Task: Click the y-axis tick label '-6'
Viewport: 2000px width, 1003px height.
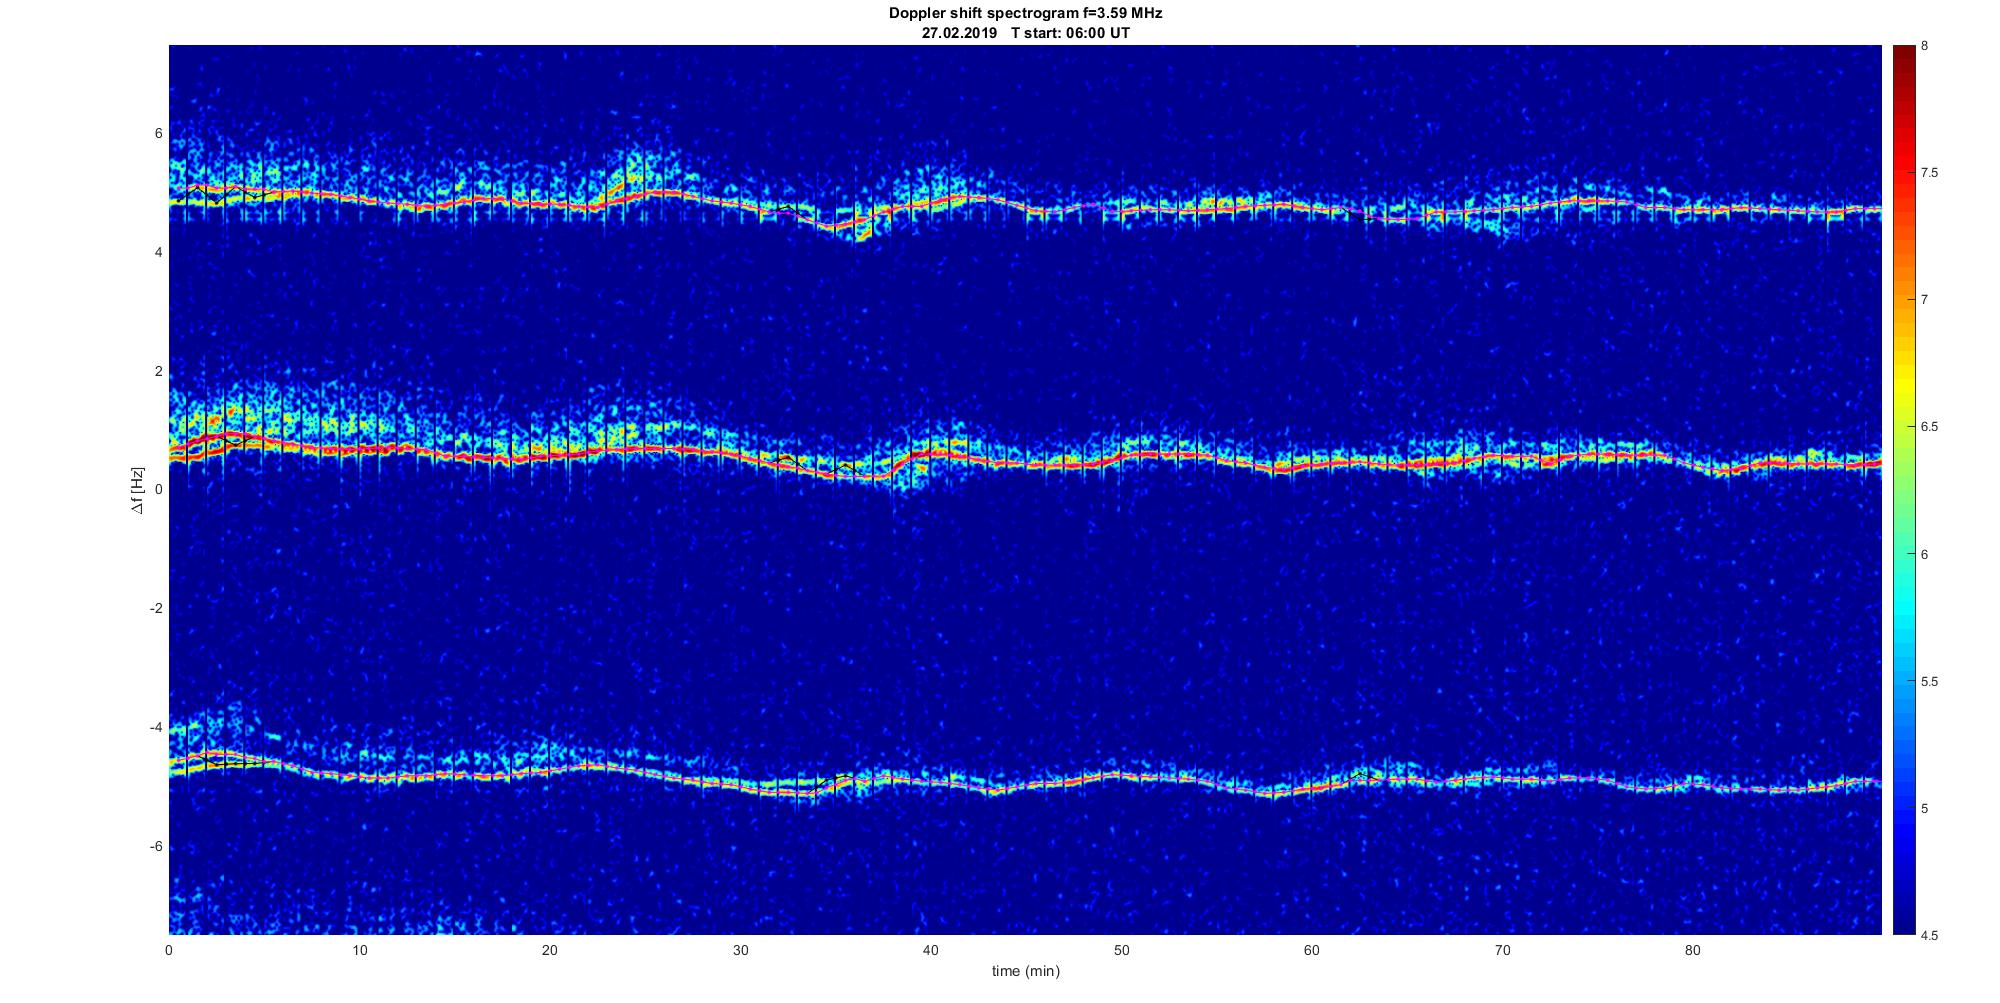Action: (x=155, y=847)
